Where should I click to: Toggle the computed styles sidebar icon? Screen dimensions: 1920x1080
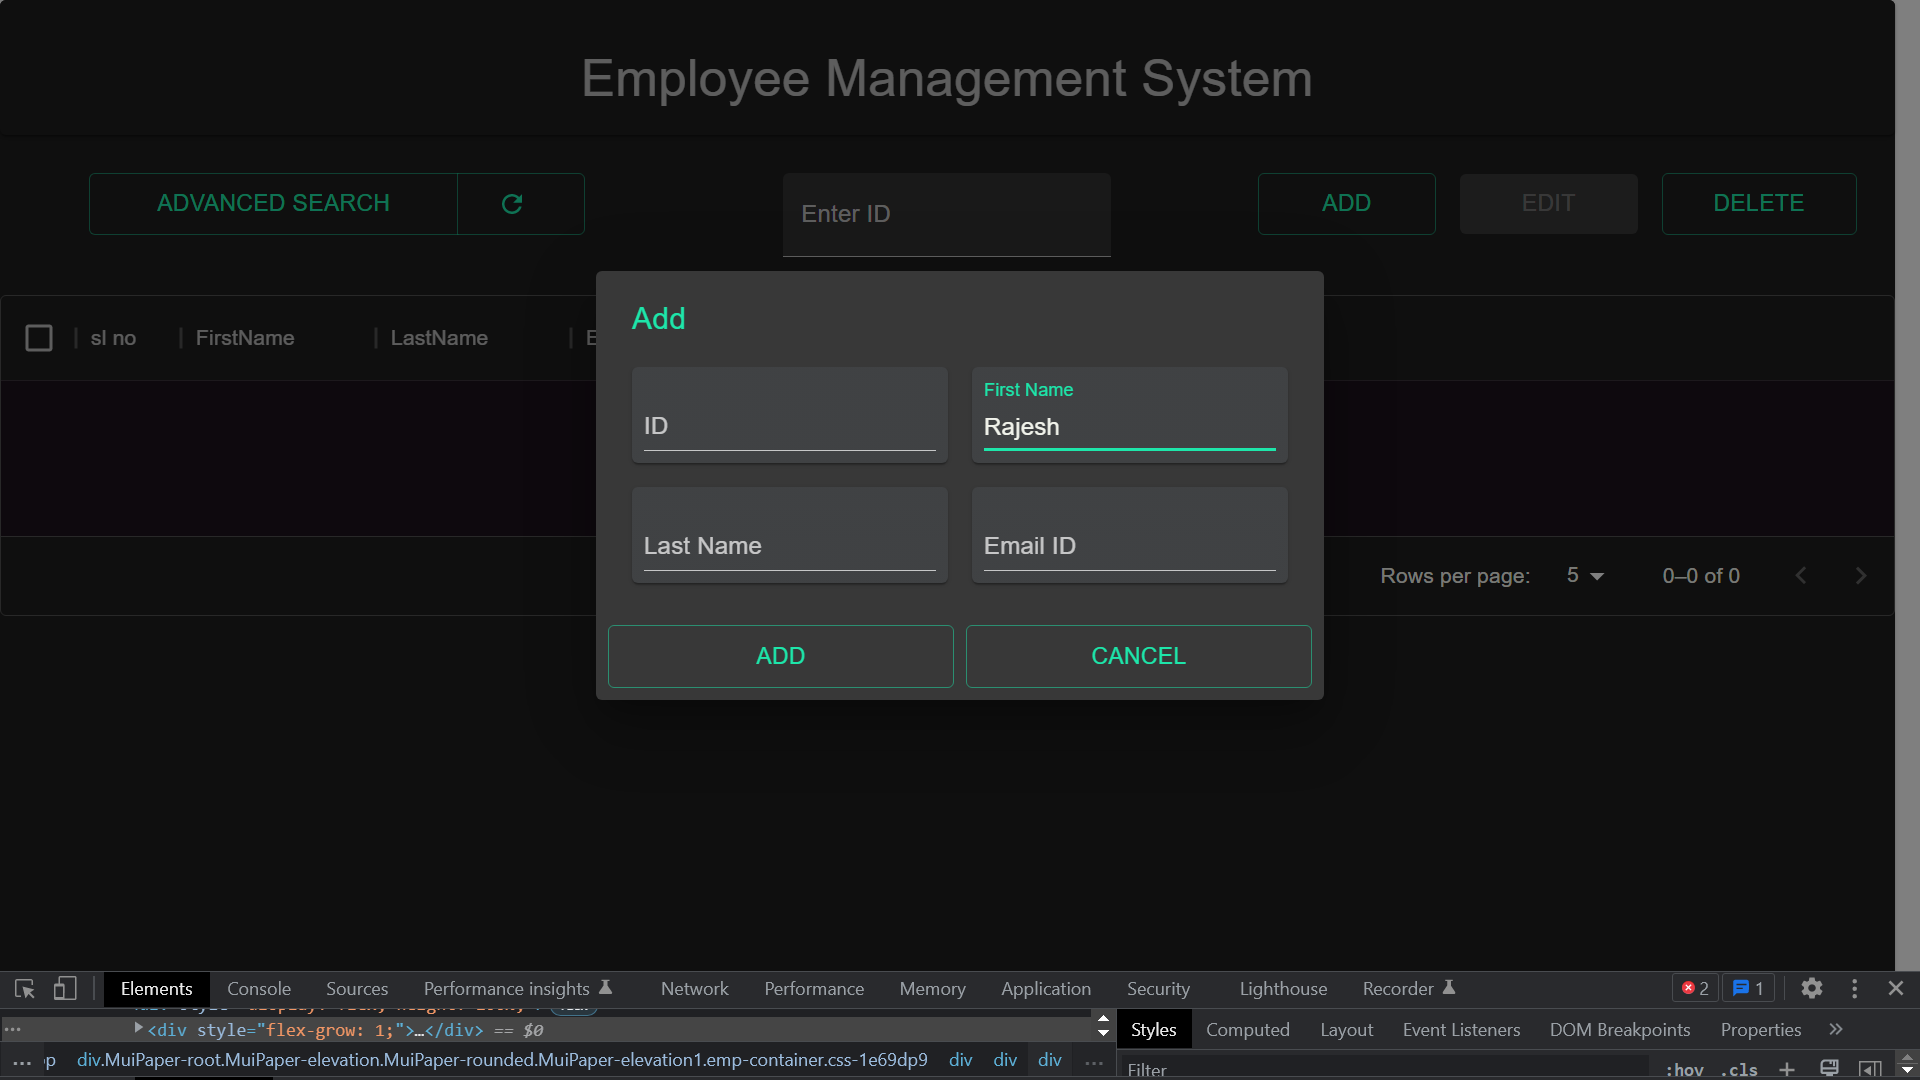click(x=1870, y=1069)
